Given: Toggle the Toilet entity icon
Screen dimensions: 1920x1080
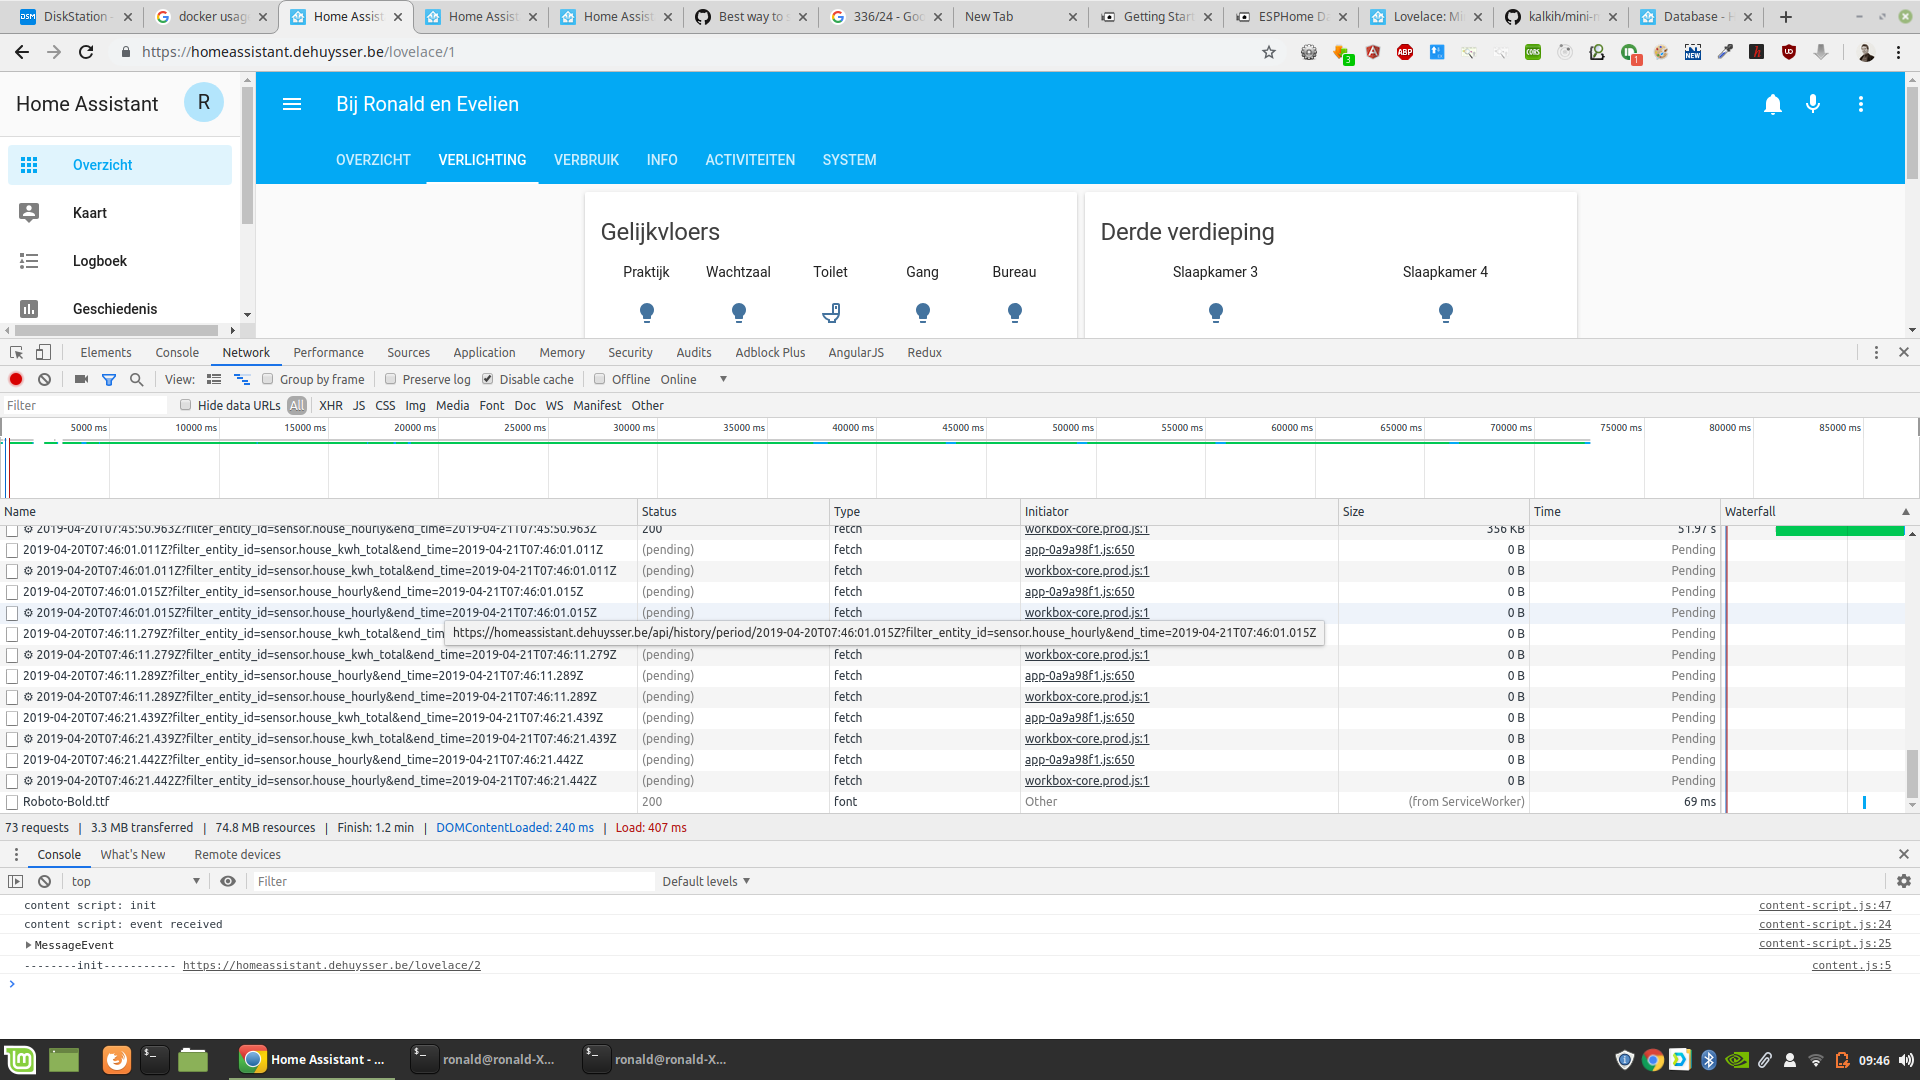Looking at the screenshot, I should pos(830,313).
